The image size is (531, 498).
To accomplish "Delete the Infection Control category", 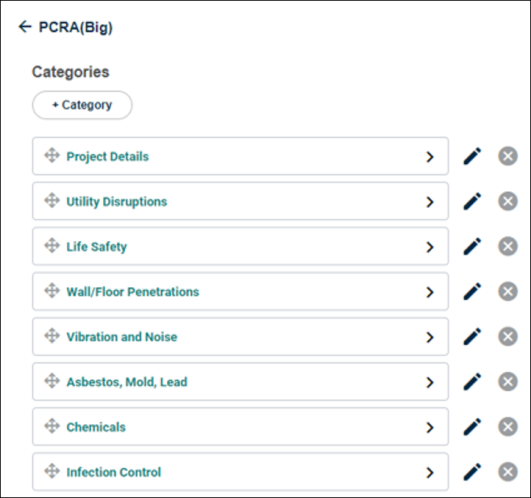I will pos(508,472).
